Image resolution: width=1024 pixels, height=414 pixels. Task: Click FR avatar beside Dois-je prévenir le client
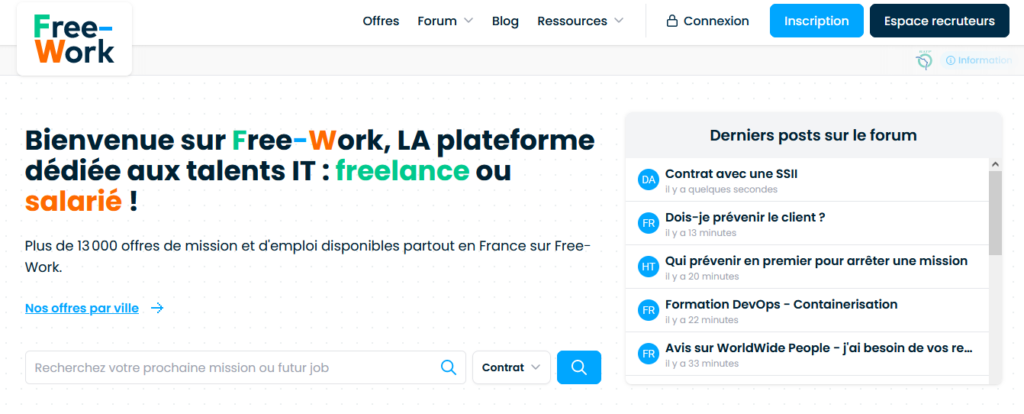tap(648, 223)
